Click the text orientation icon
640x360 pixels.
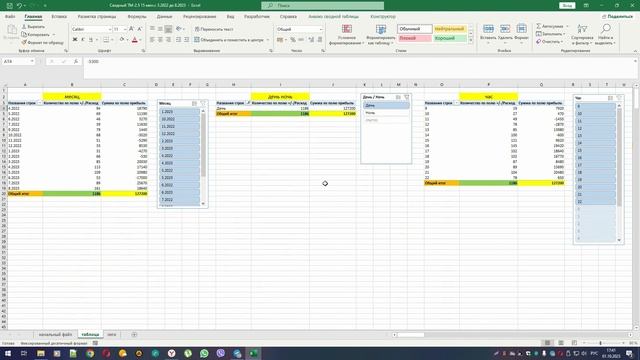pos(179,29)
